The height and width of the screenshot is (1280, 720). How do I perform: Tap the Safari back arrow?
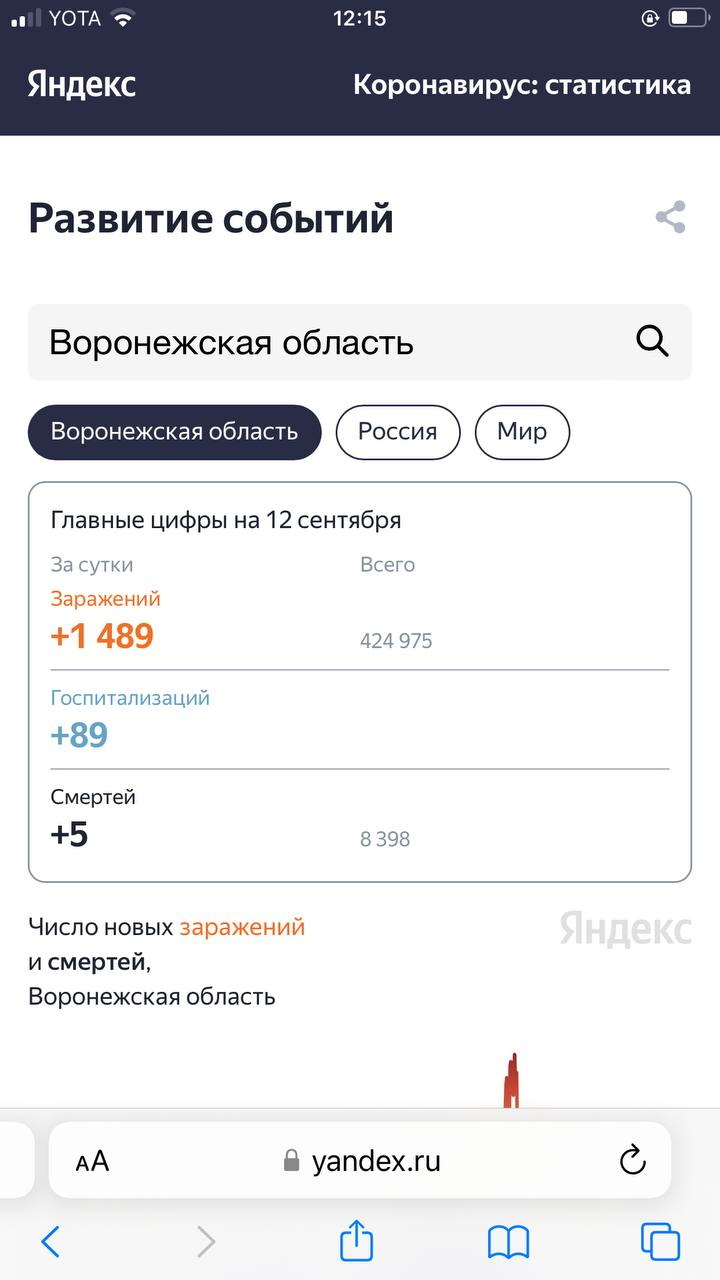50,1242
